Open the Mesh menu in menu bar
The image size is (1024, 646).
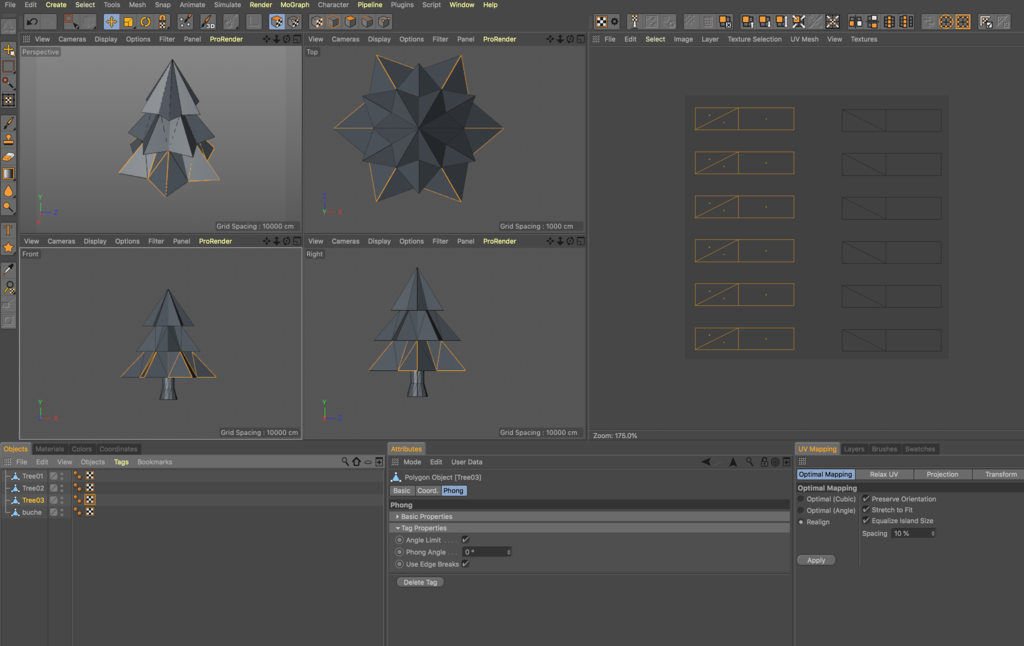click(x=137, y=5)
